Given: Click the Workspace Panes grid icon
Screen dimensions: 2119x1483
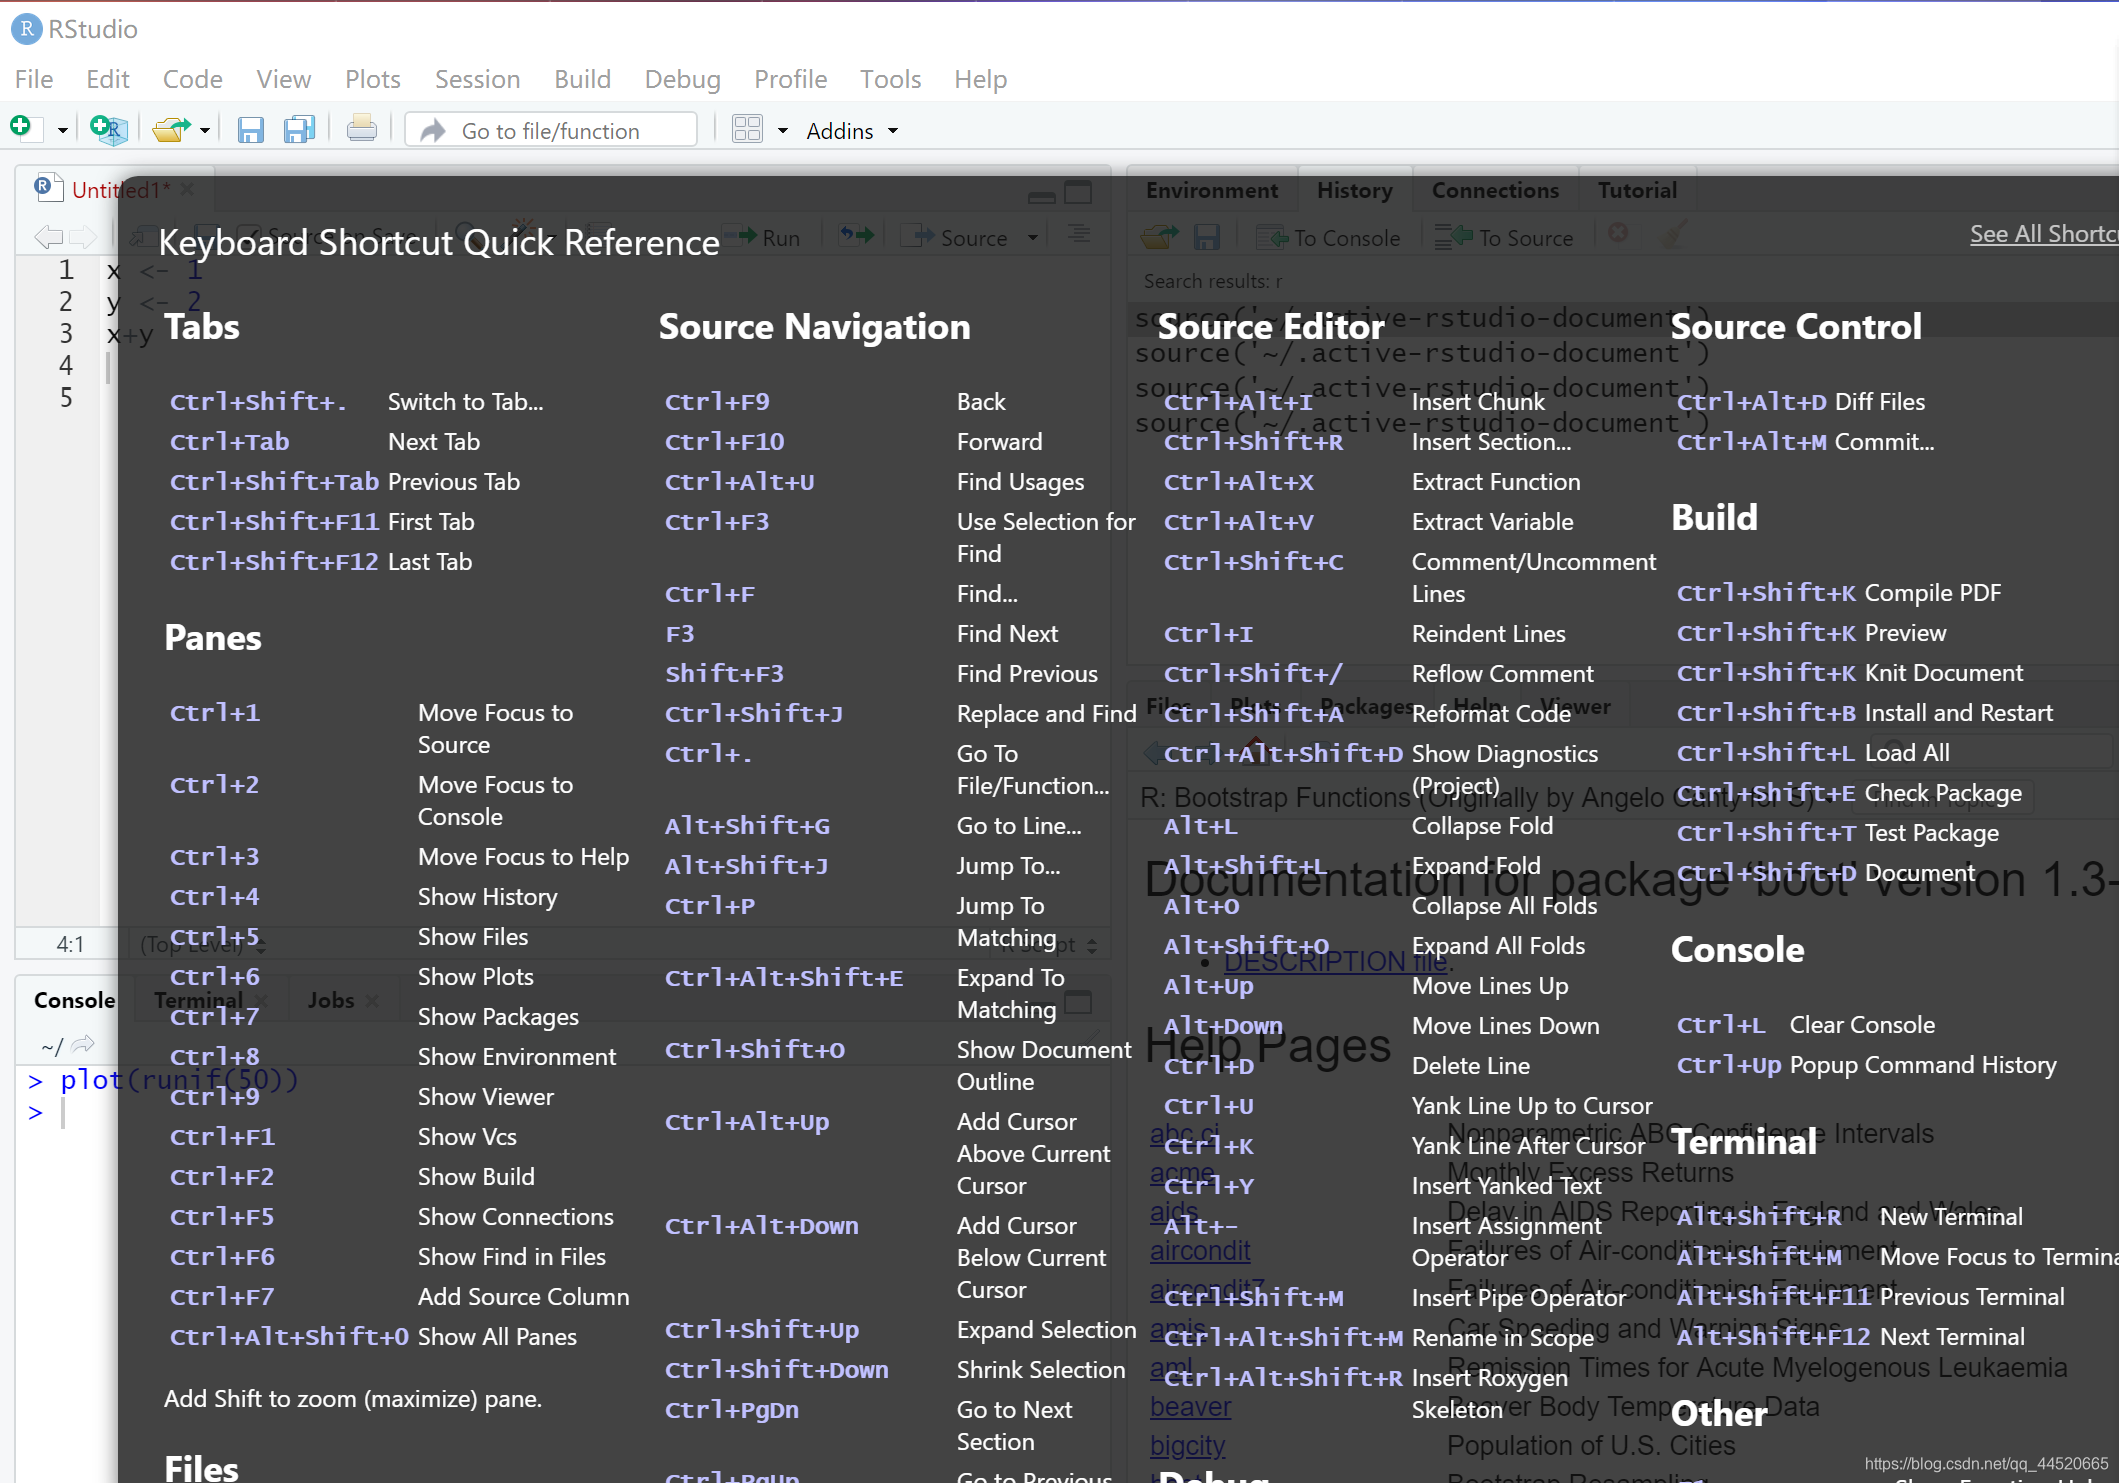Looking at the screenshot, I should [x=747, y=129].
